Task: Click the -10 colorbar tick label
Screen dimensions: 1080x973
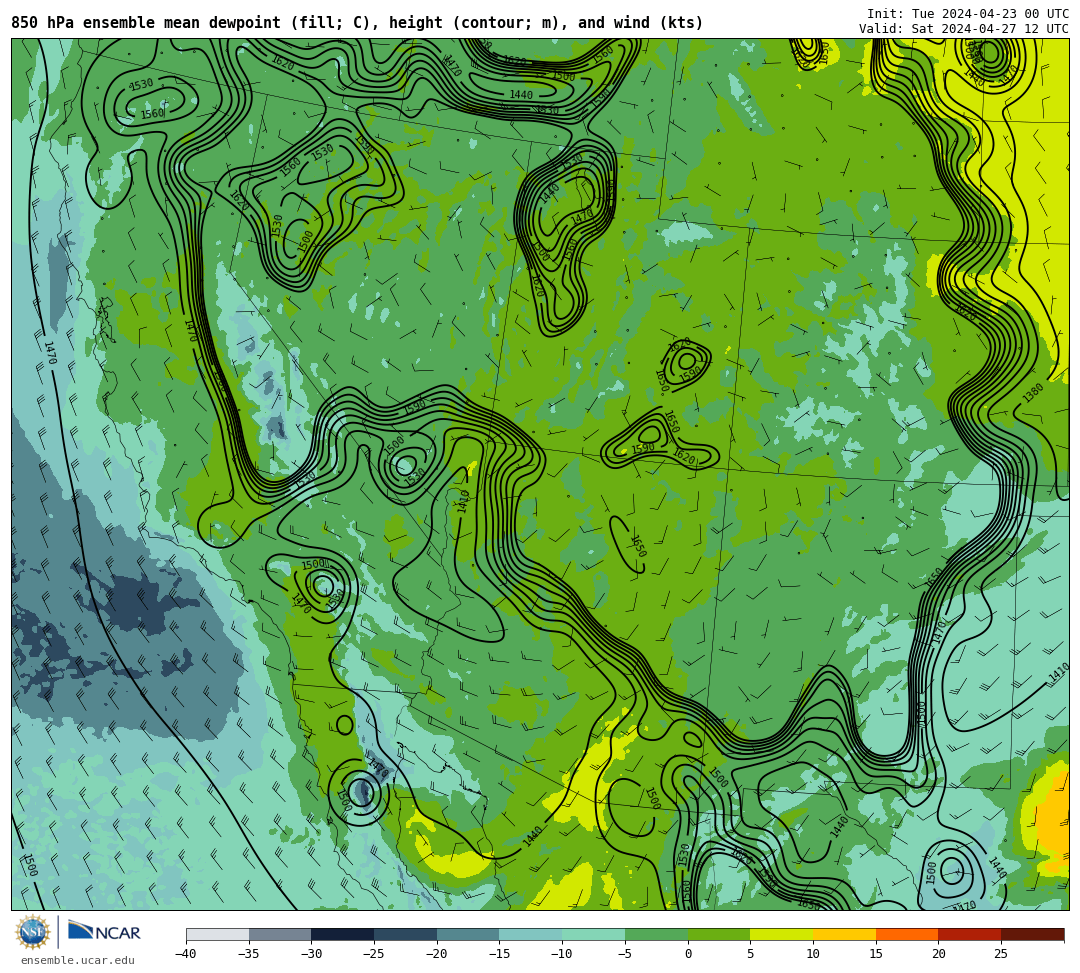Action: click(x=562, y=954)
